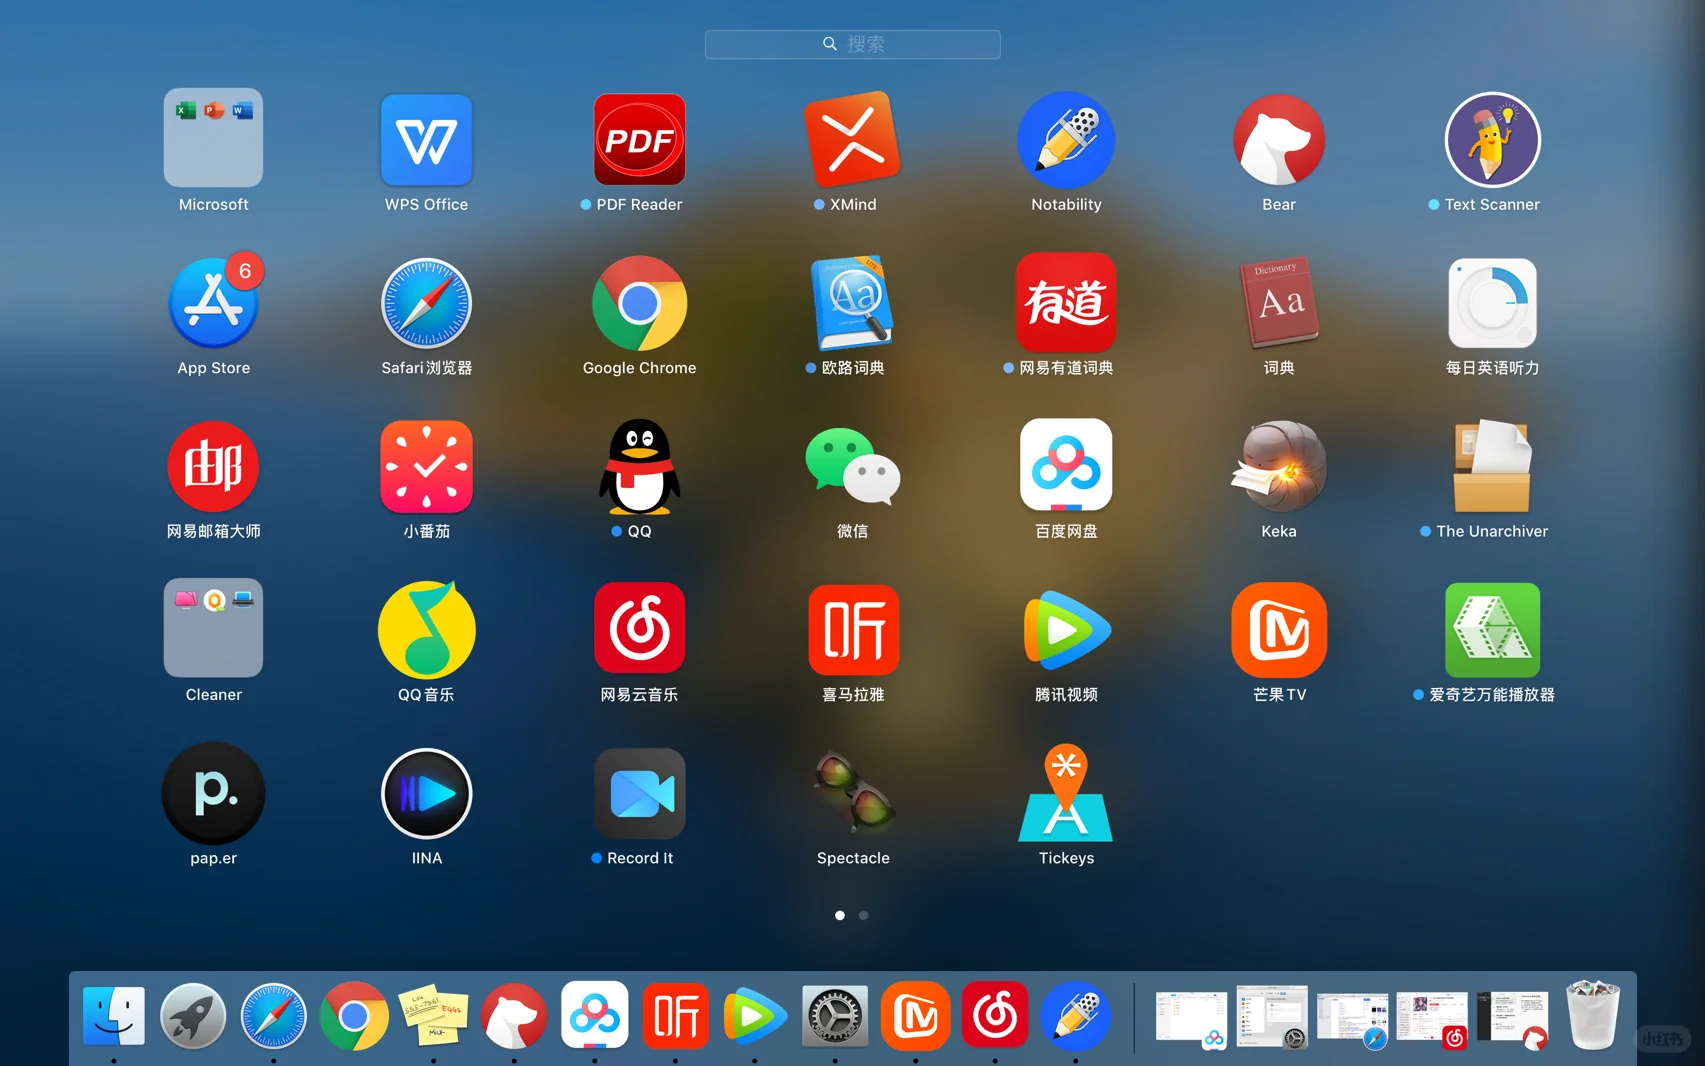Screen dimensions: 1705x1066
Task: Restore the minimized Baidu Netdisk window
Action: (x=1191, y=1018)
